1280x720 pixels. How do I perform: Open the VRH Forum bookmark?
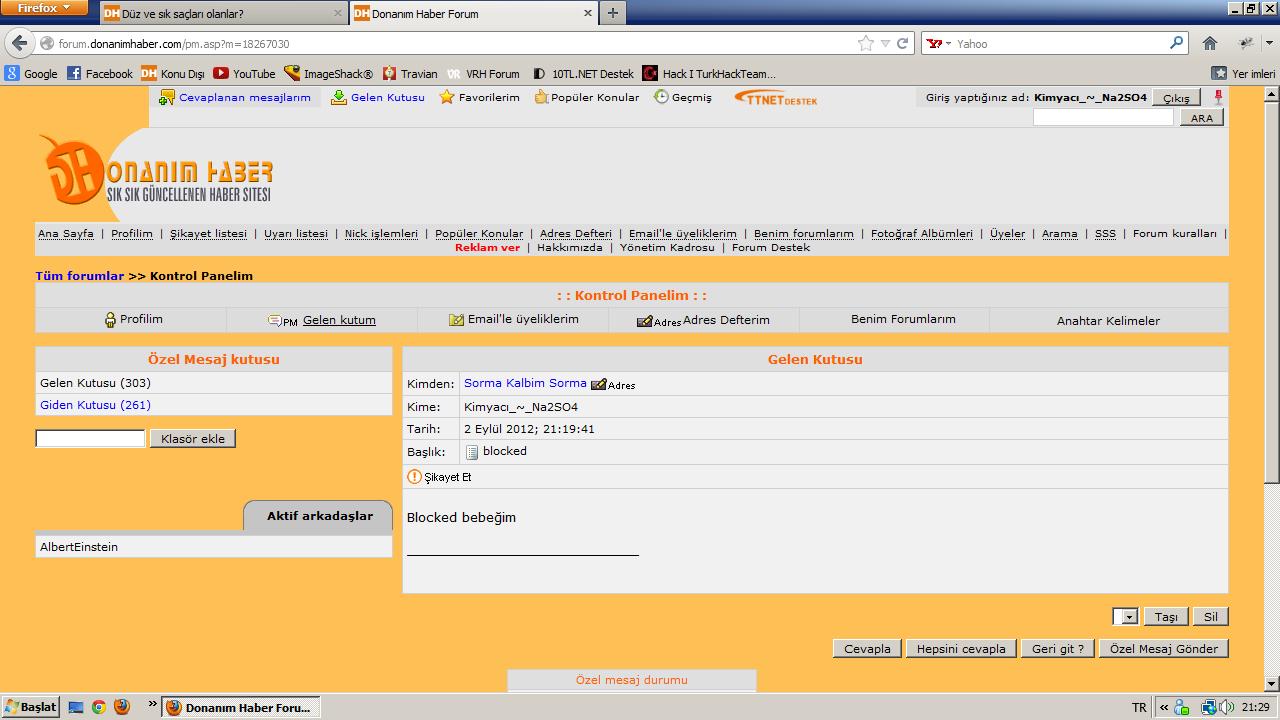[x=483, y=73]
